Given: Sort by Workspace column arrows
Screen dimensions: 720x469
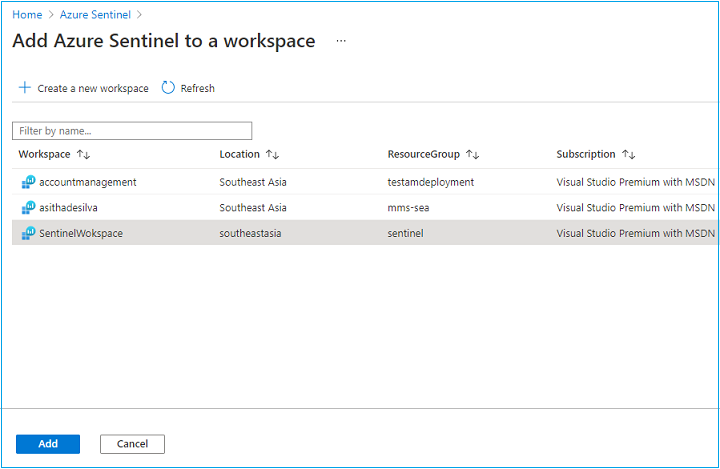Looking at the screenshot, I should click(x=83, y=154).
